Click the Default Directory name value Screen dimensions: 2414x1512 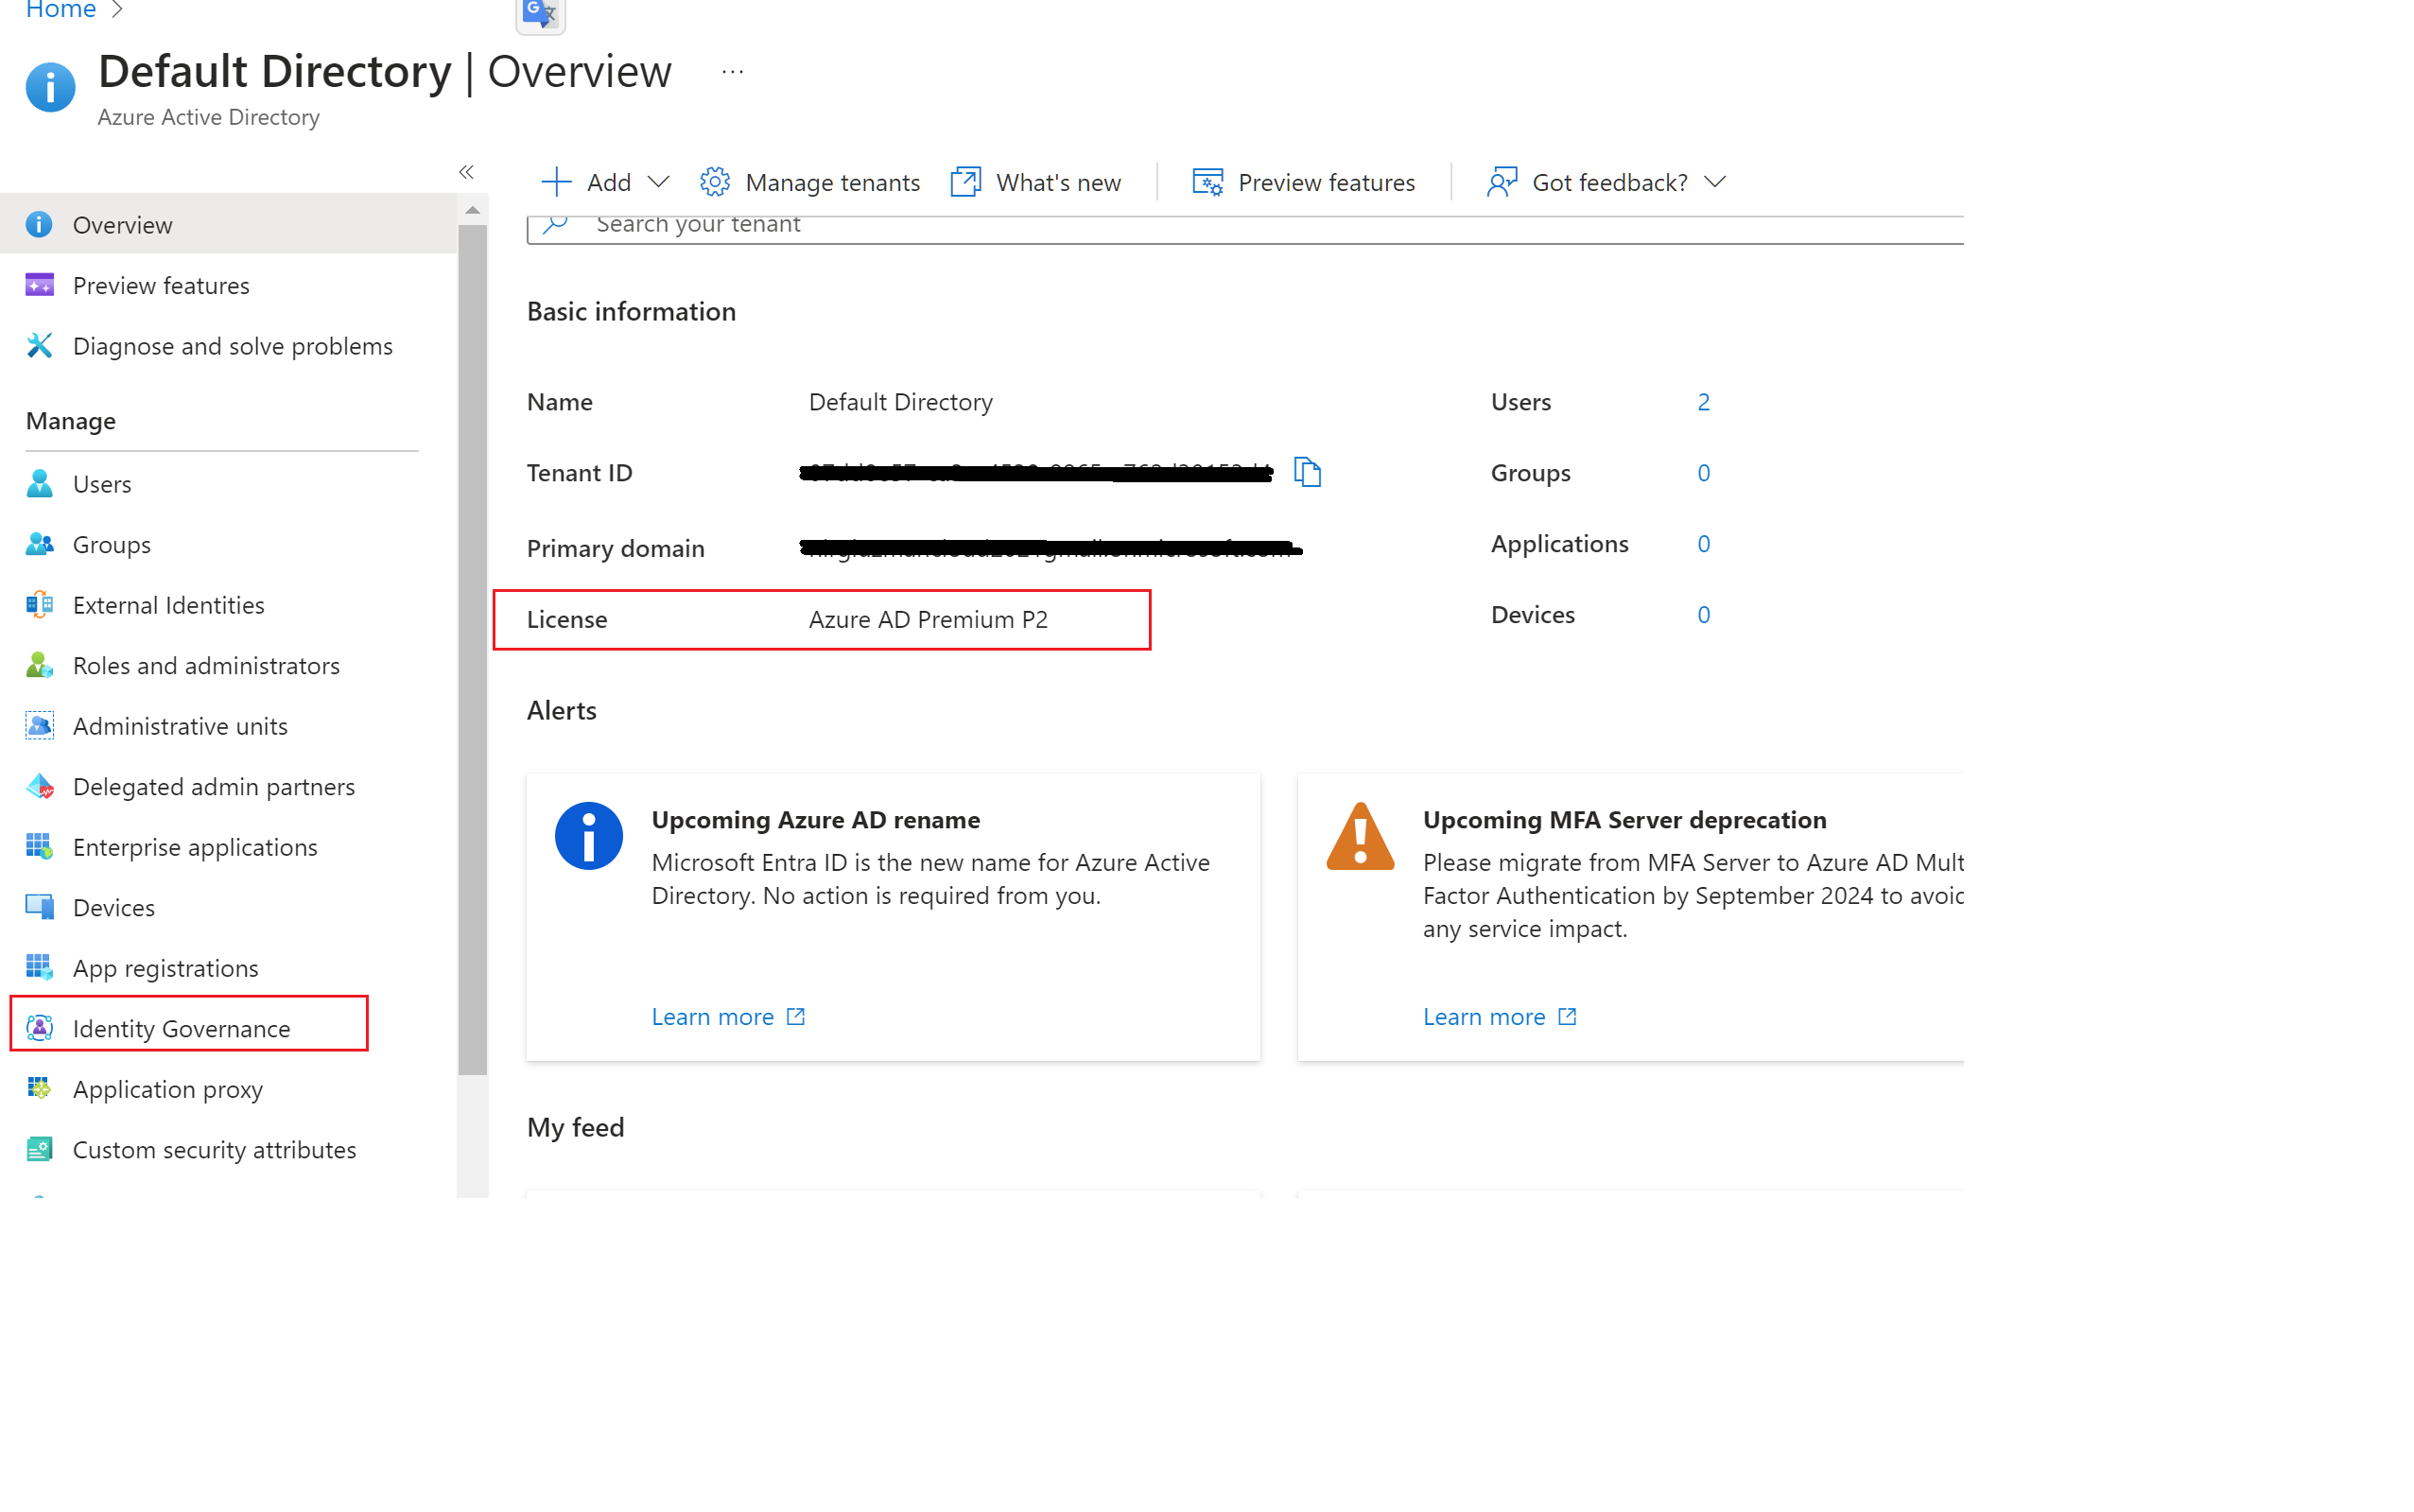[x=900, y=401]
